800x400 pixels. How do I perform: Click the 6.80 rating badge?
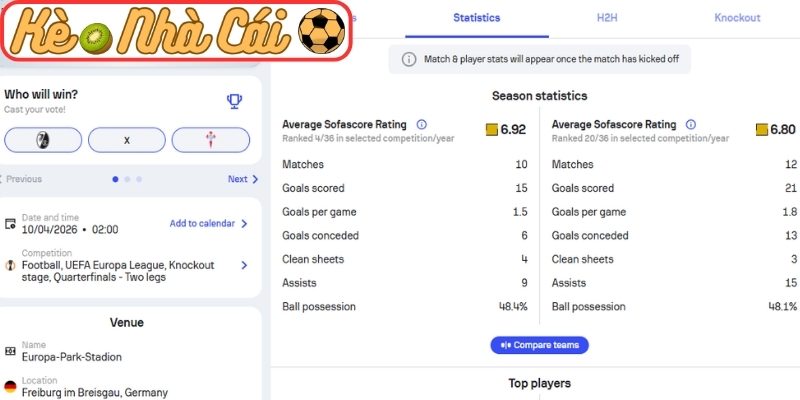776,130
